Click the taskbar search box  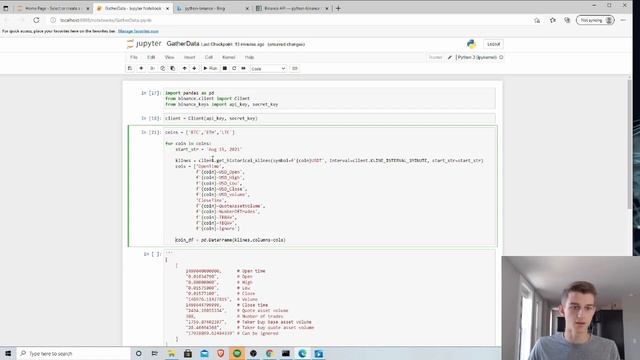73,353
